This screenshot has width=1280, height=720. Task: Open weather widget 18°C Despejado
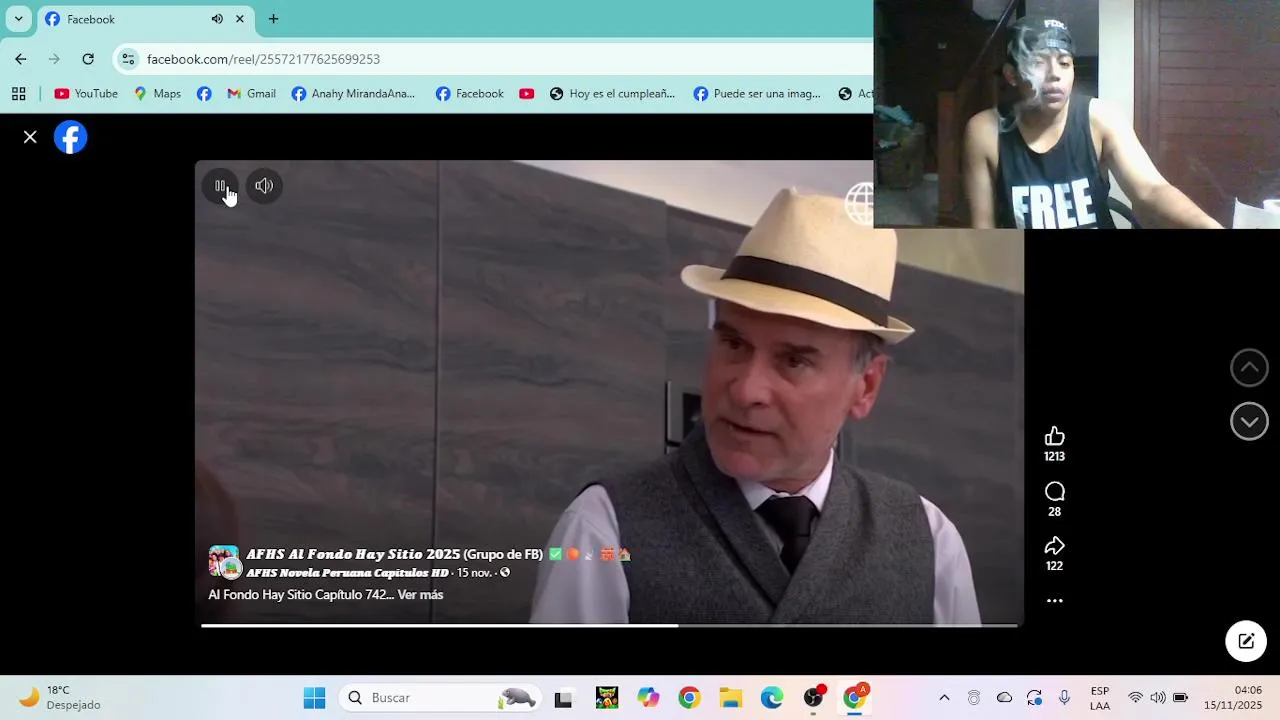pyautogui.click(x=60, y=698)
